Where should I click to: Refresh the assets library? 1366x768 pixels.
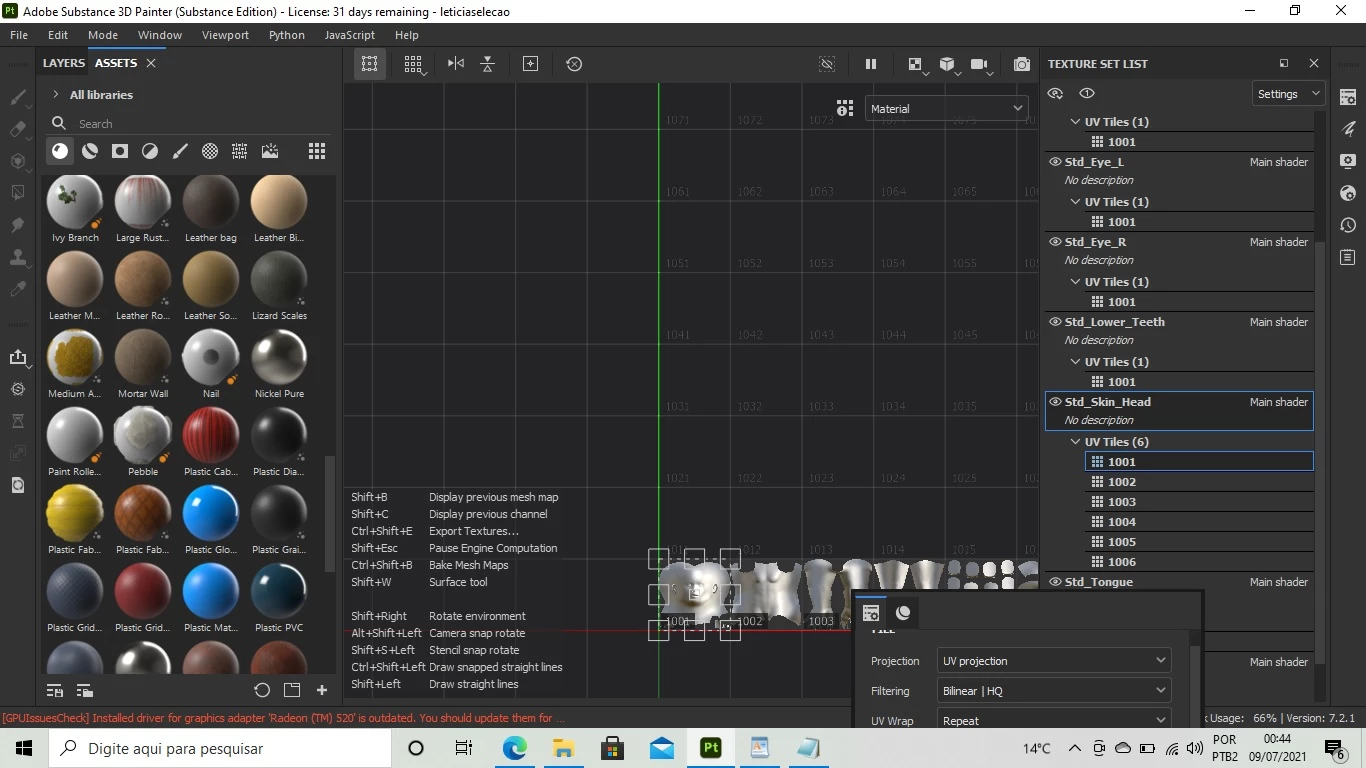pyautogui.click(x=262, y=690)
